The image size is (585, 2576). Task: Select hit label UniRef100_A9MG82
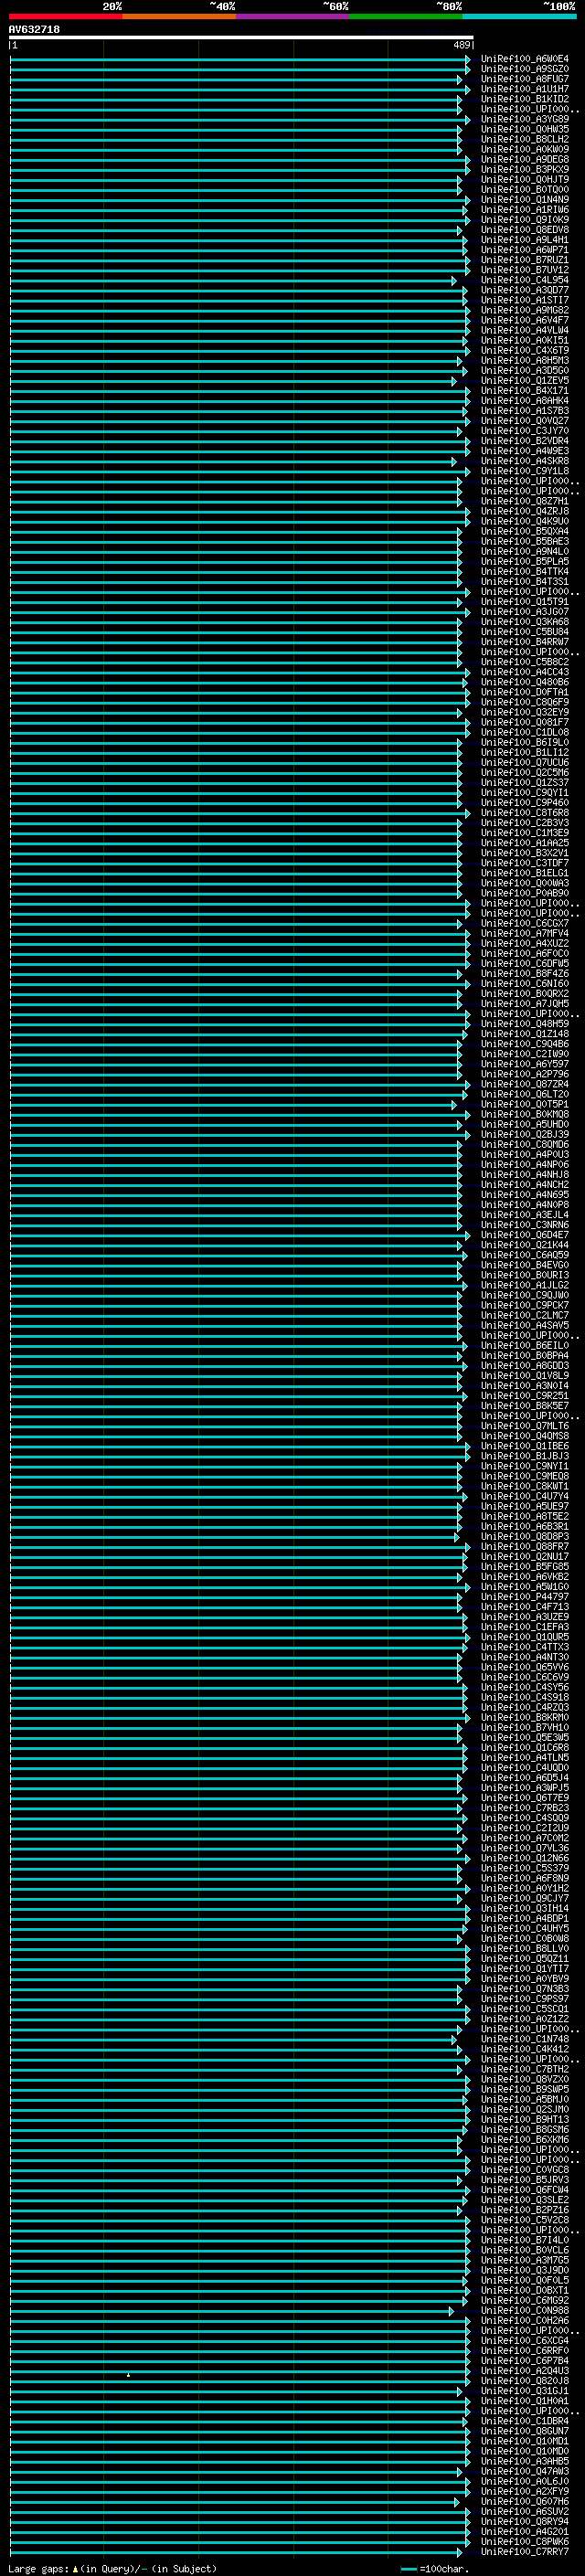point(525,310)
